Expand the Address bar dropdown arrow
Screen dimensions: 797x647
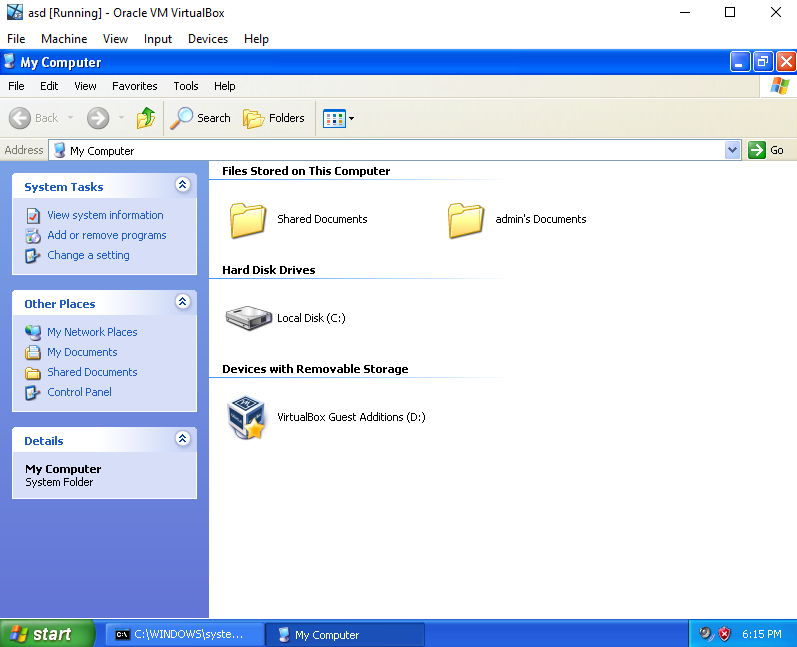(x=732, y=150)
